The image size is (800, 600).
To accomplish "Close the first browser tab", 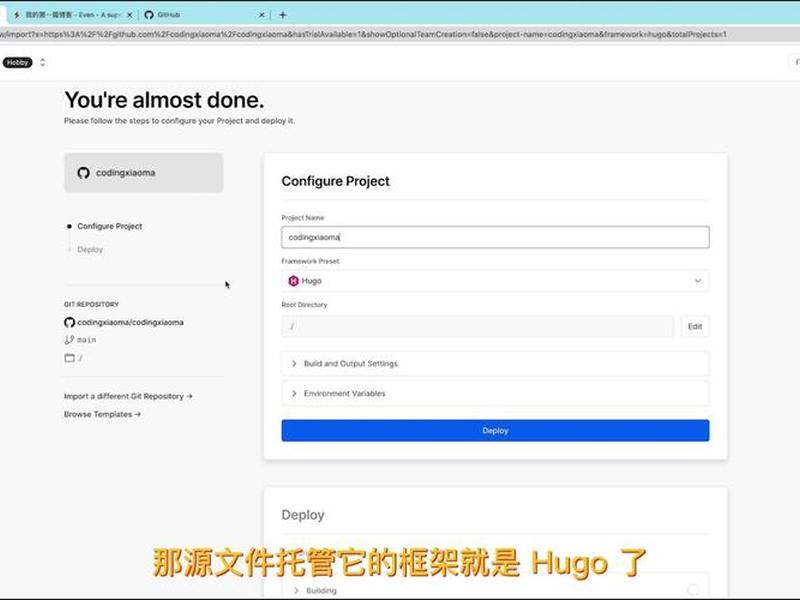I will coord(130,15).
